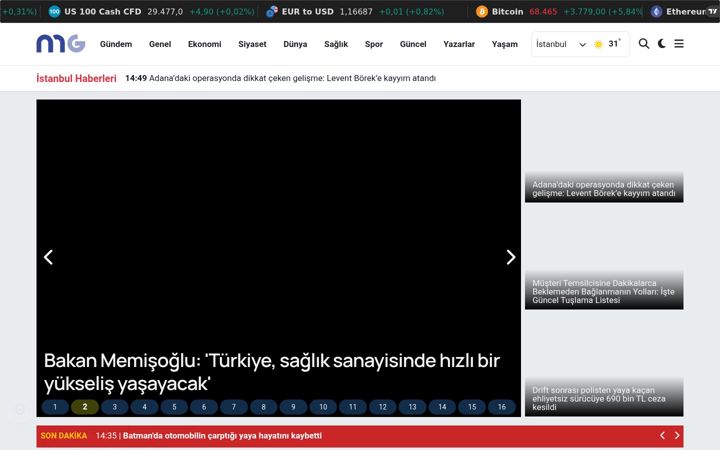Click the Ethereum ticker icon
This screenshot has height=450, width=720.
click(x=656, y=11)
